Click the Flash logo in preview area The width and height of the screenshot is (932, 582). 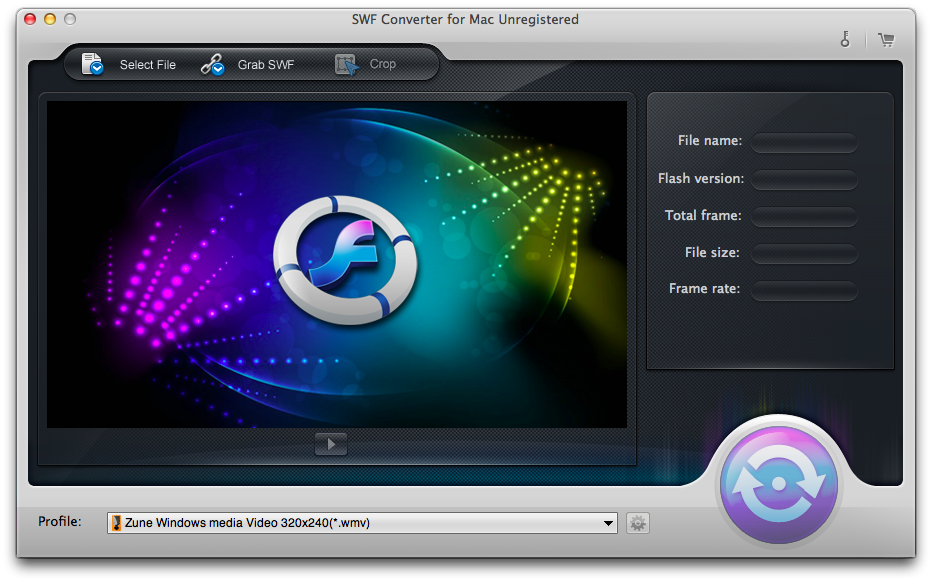[345, 260]
